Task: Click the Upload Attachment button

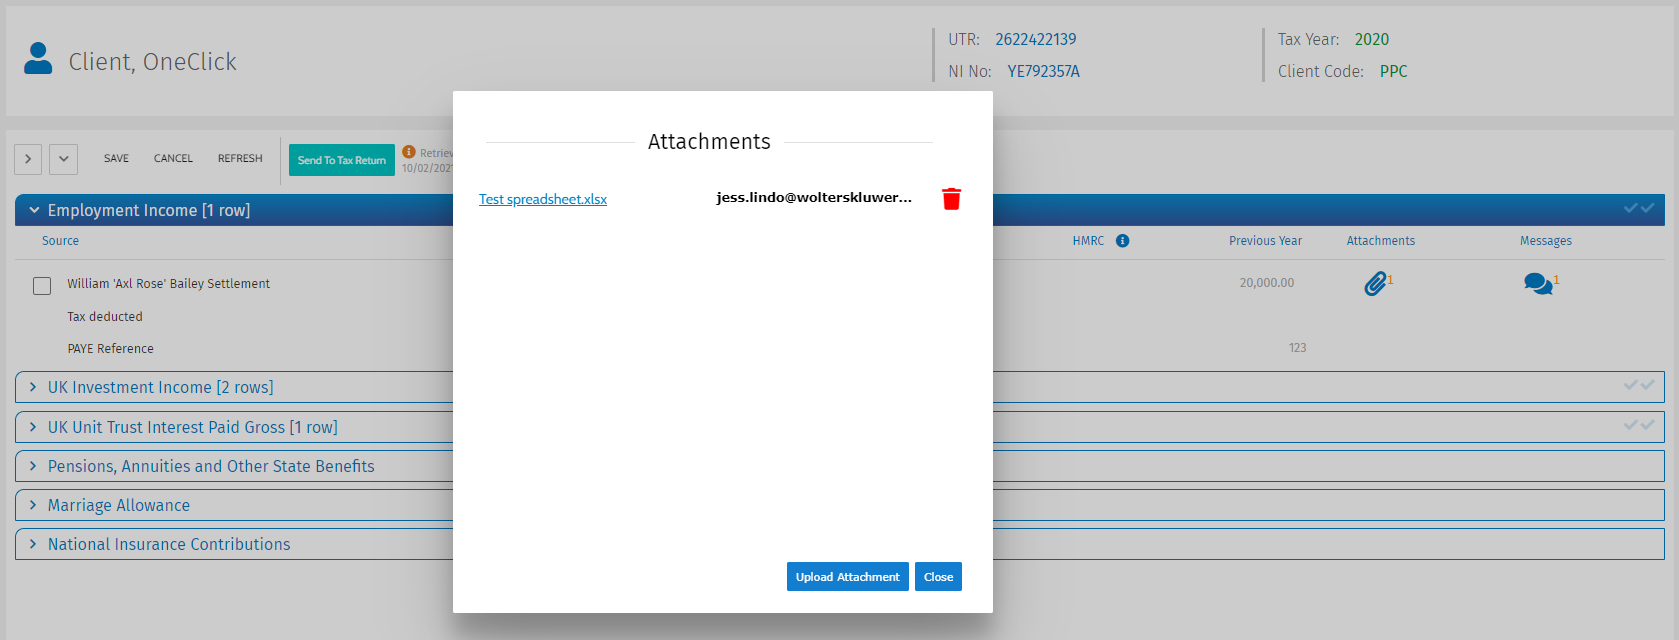Action: coord(848,577)
